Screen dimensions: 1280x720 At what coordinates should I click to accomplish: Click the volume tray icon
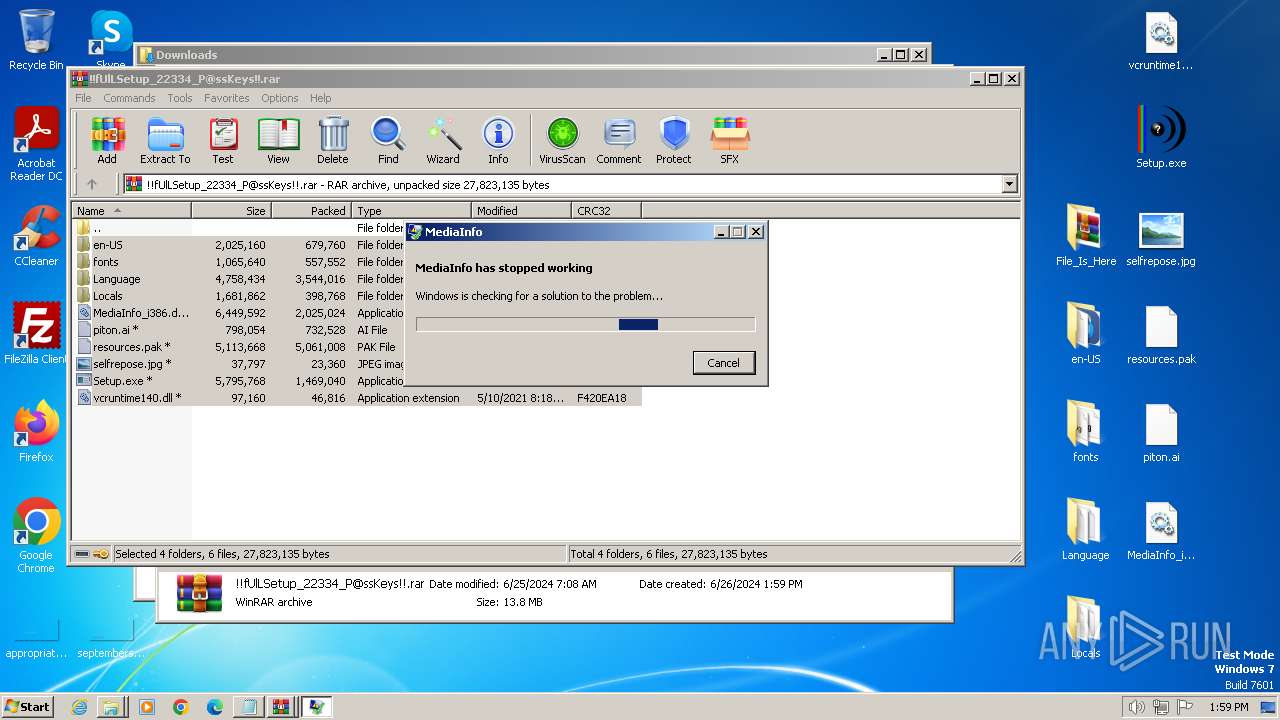pos(1136,707)
